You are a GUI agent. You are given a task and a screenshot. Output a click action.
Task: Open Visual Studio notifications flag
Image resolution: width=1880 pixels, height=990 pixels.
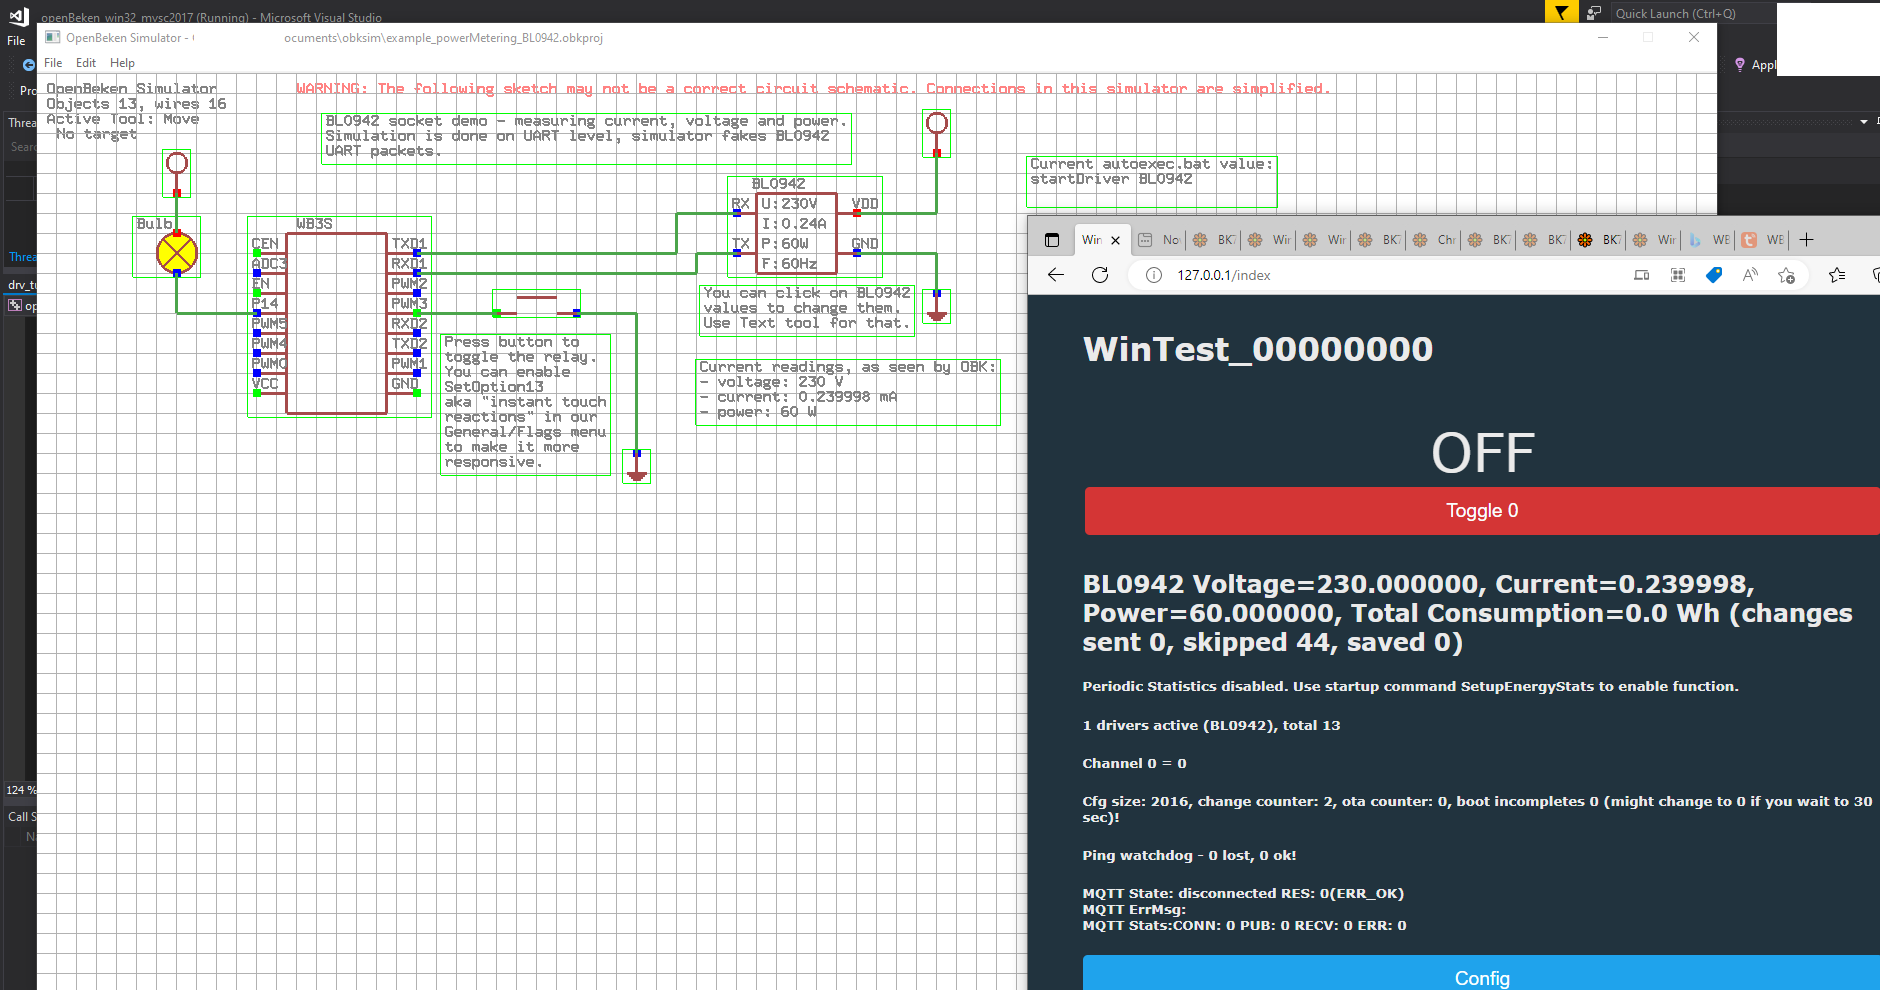coord(1561,12)
